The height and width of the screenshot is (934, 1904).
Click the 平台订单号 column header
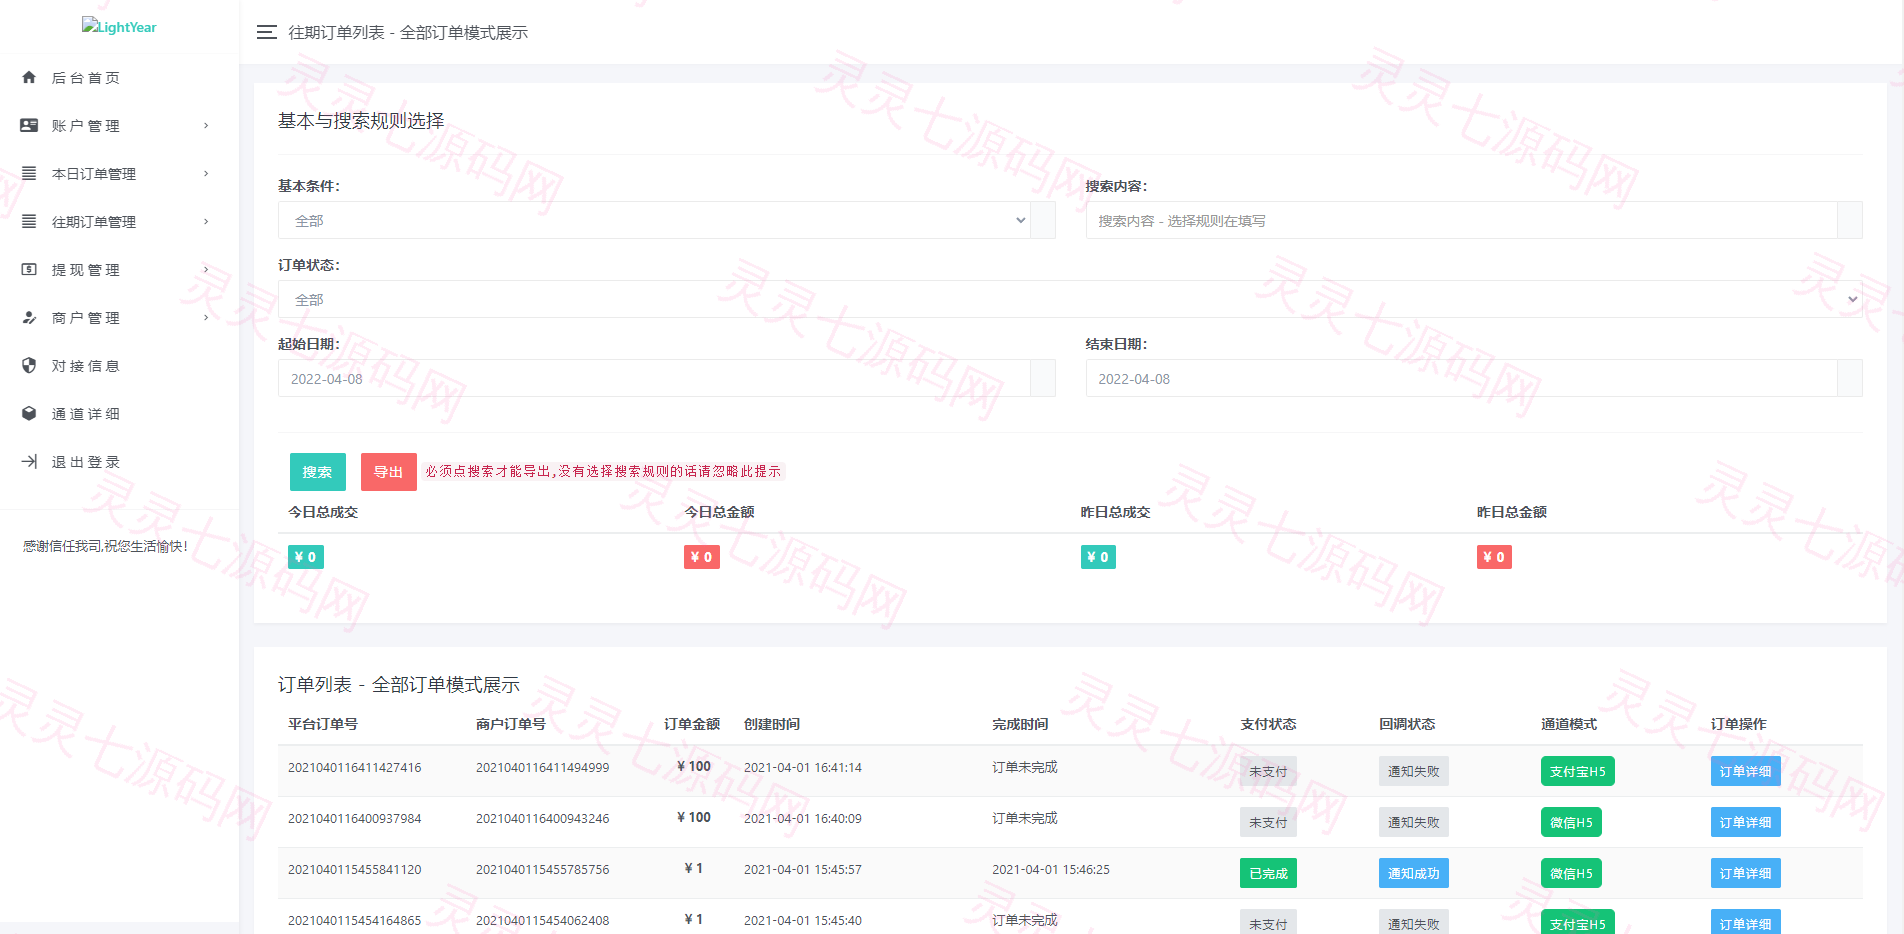point(323,724)
